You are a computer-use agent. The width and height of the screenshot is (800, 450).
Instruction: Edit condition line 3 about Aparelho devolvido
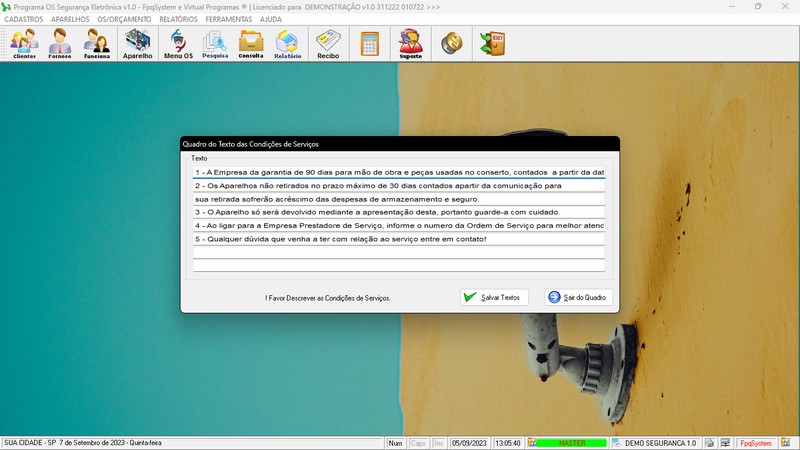(x=399, y=212)
